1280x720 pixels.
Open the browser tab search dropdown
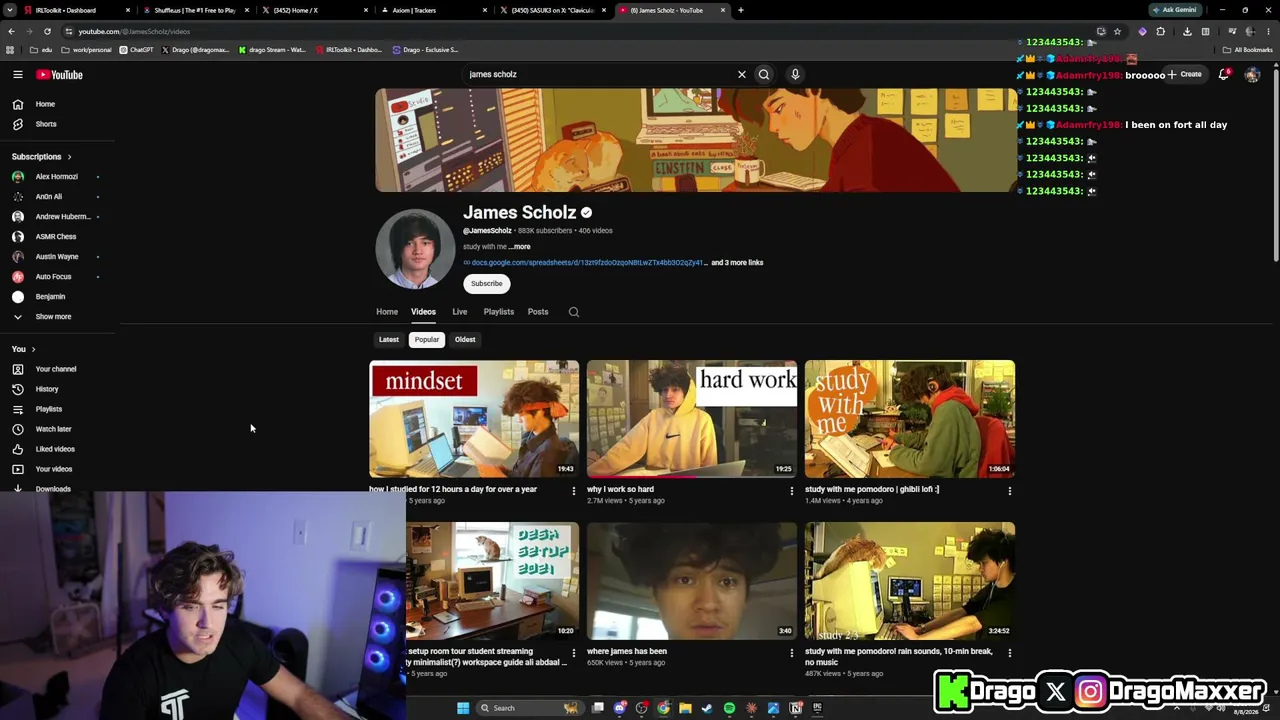point(11,10)
